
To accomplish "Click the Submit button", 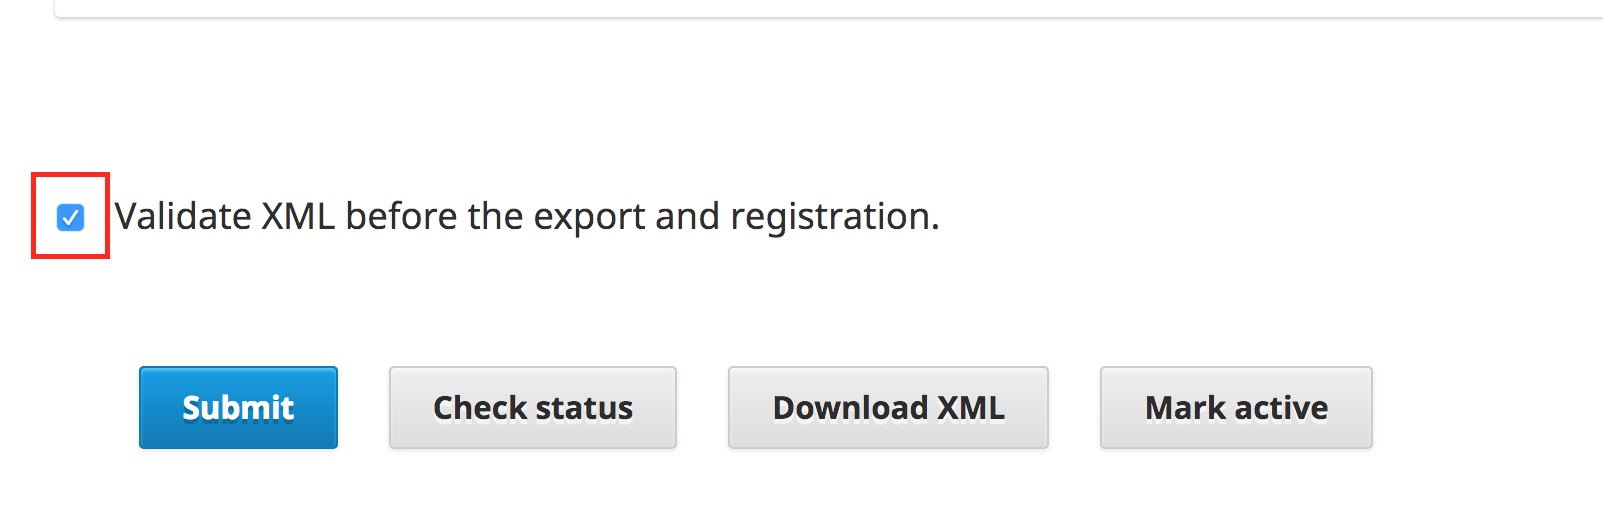I will click(238, 408).
